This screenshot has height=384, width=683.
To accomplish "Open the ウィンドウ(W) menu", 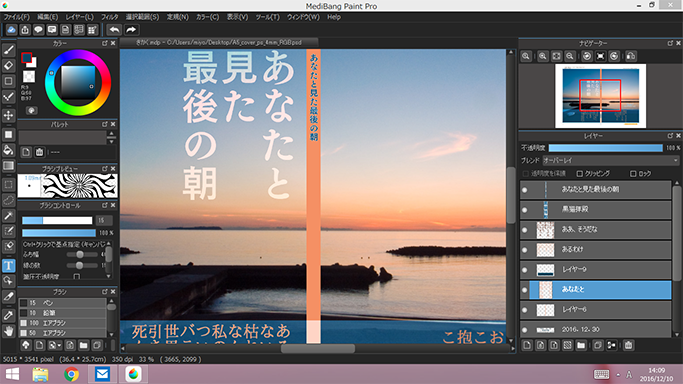I will coord(303,17).
